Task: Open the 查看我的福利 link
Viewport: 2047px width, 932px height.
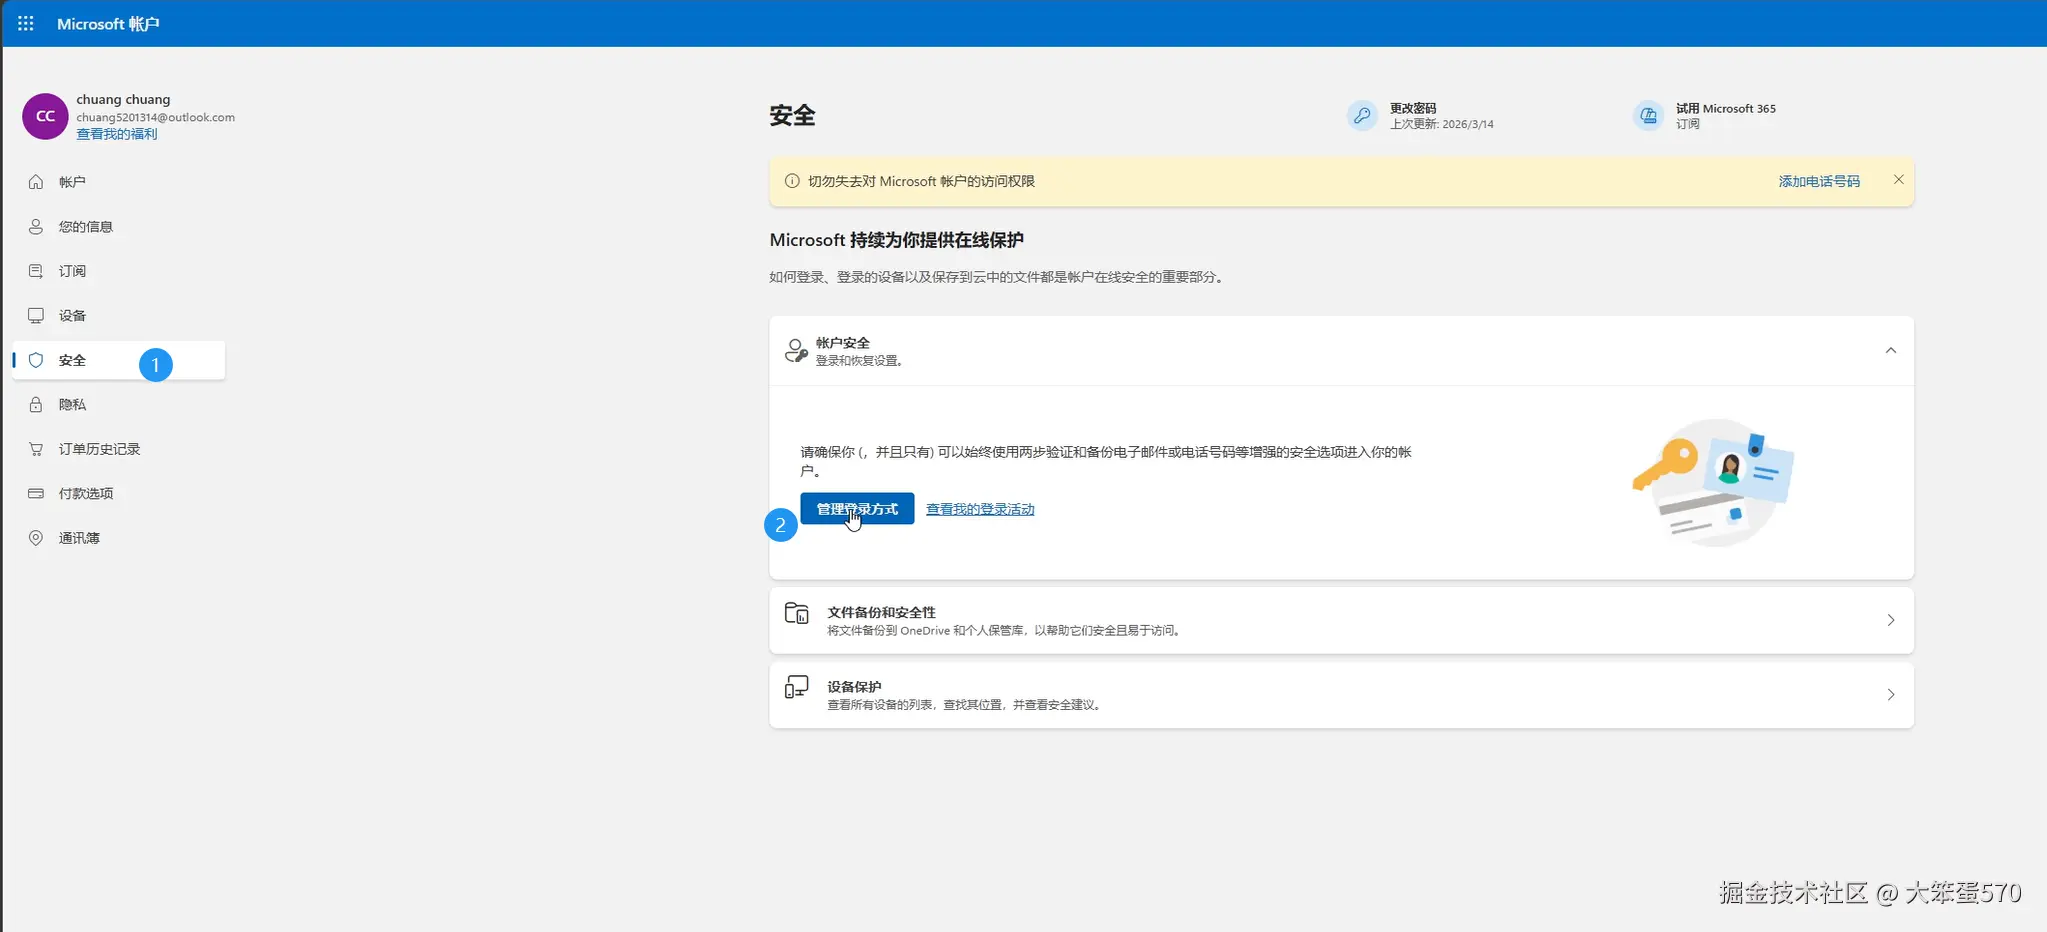Action: [x=117, y=134]
